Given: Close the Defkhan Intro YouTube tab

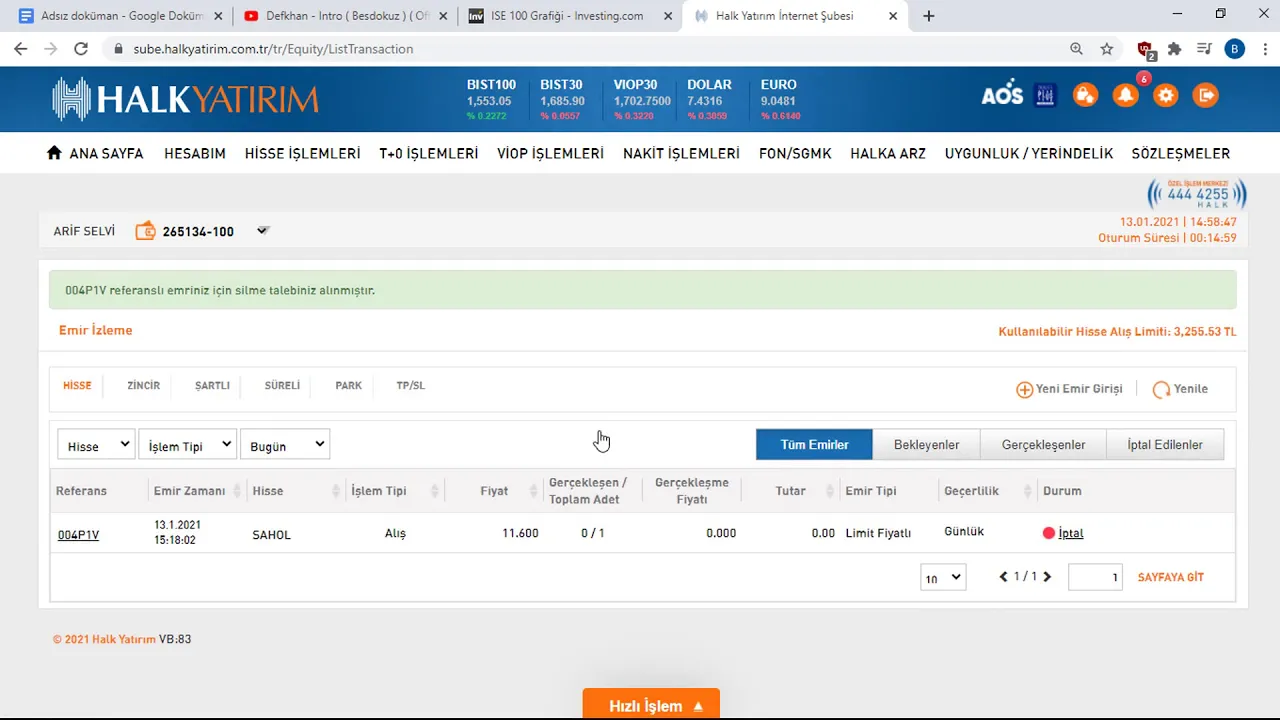Looking at the screenshot, I should (444, 16).
